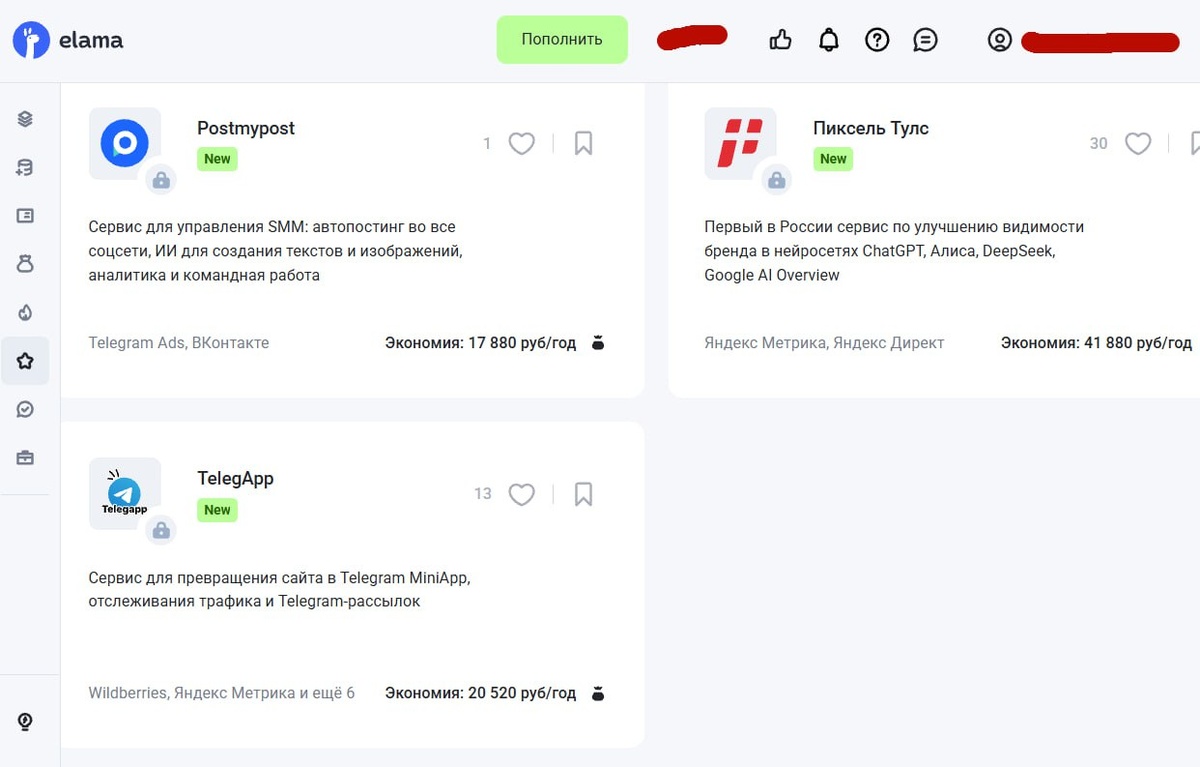Like the Postmypost service
Viewport: 1200px width, 767px height.
[521, 144]
